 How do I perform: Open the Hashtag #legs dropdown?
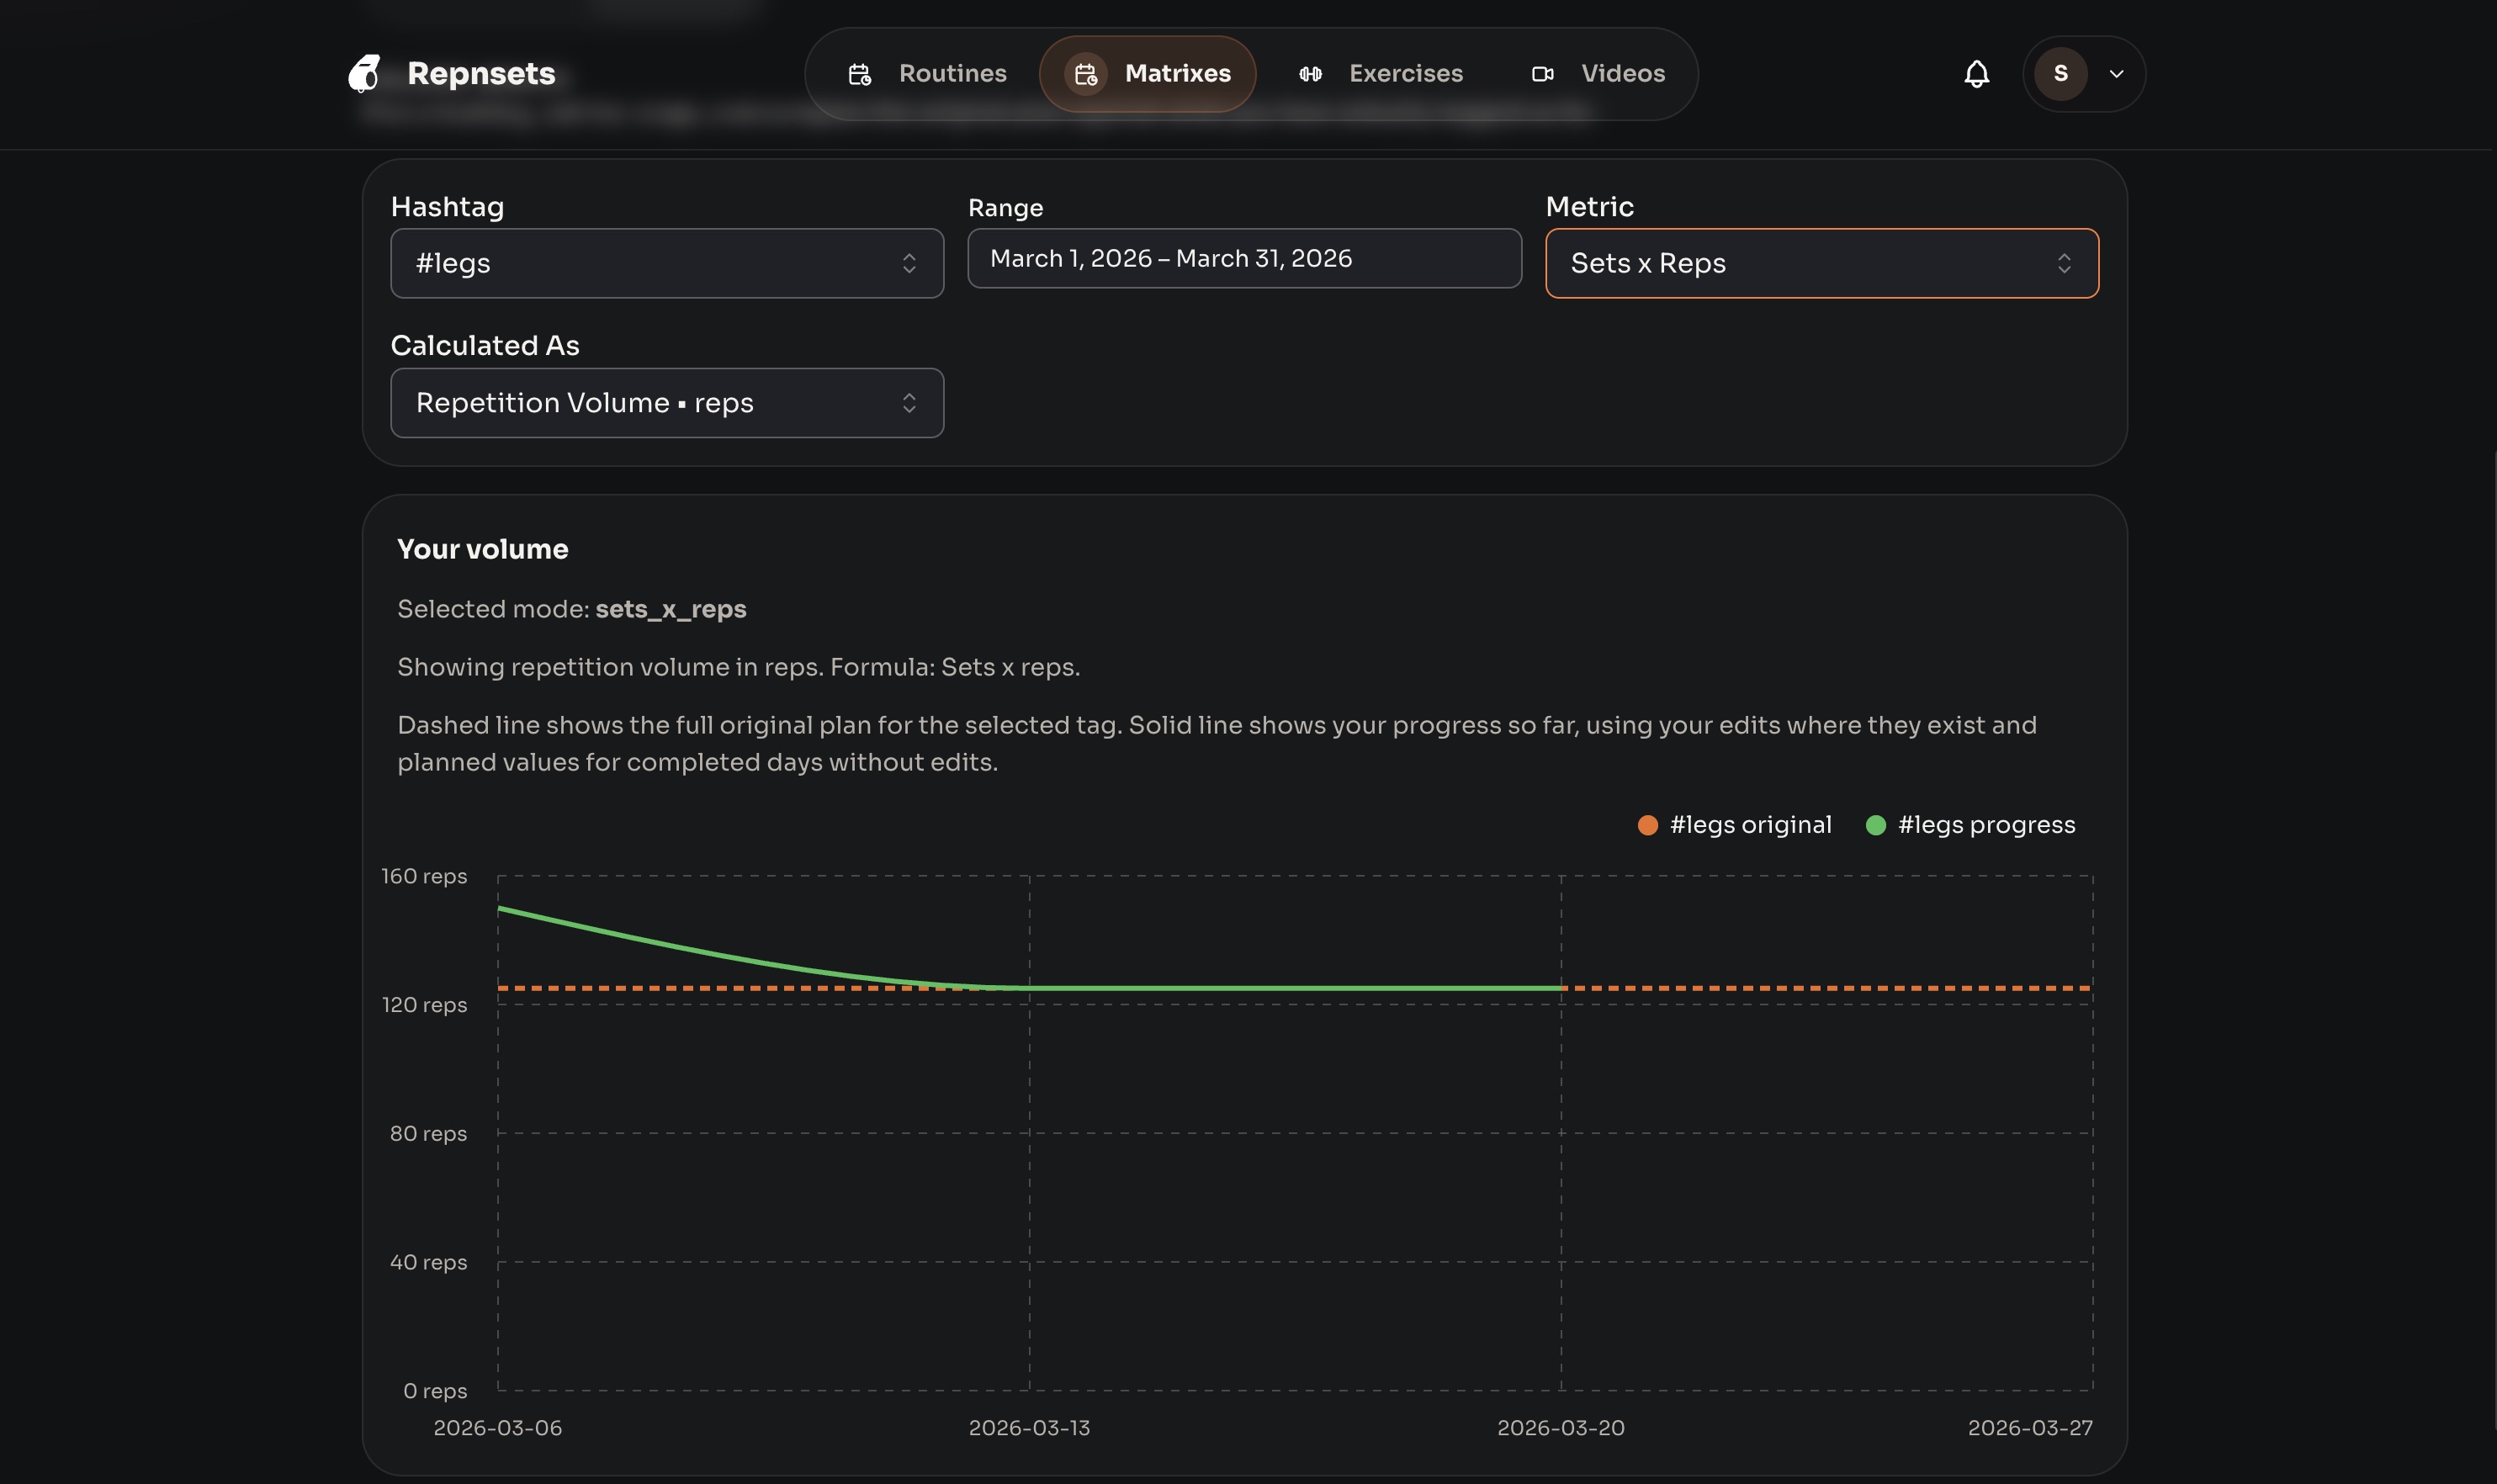pos(666,263)
